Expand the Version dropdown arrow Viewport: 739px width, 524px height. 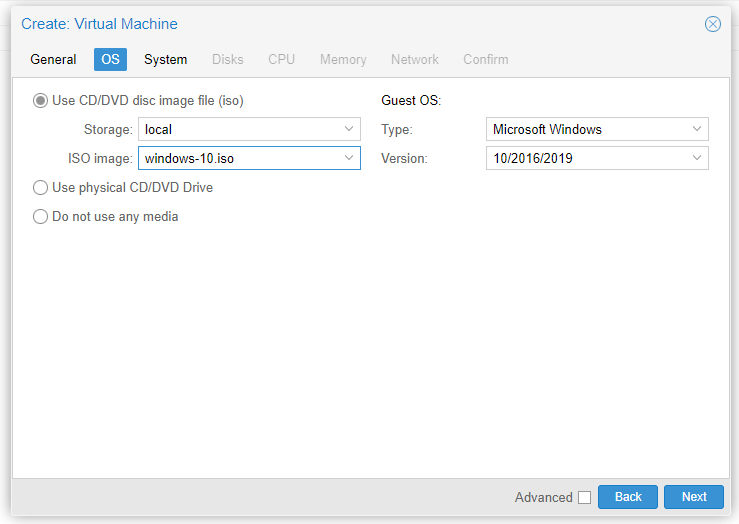coord(697,158)
